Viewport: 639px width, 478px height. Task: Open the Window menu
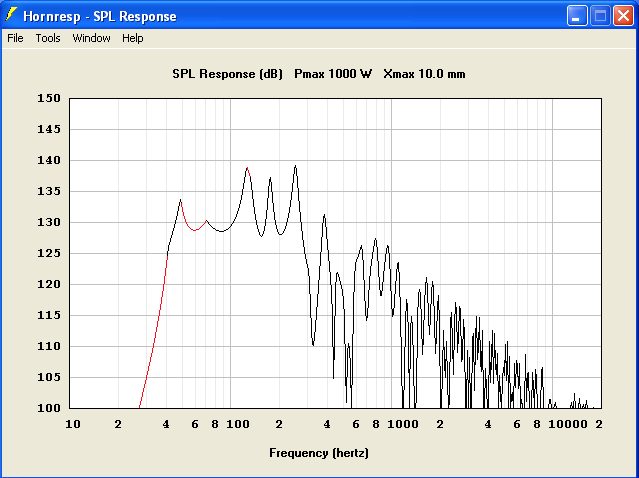pyautogui.click(x=91, y=38)
